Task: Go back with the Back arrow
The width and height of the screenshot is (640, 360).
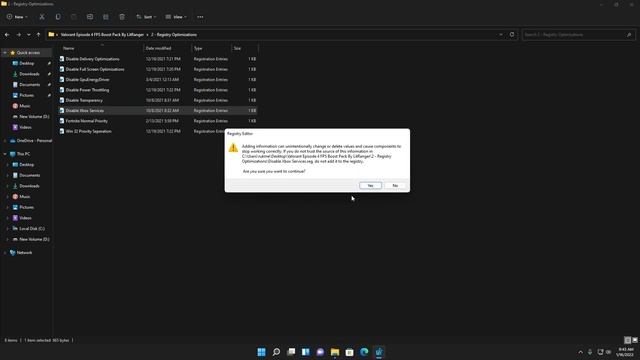Action: tap(7, 35)
